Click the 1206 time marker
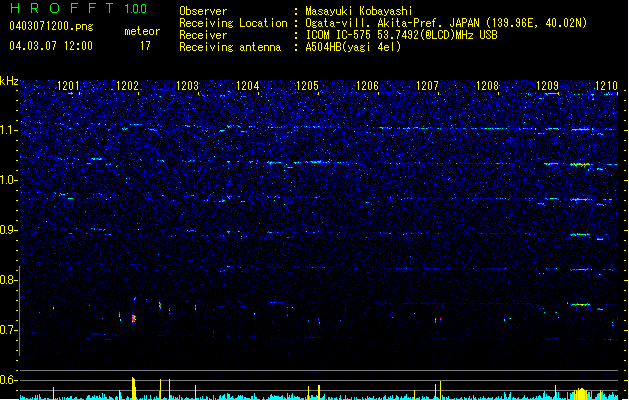The width and height of the screenshot is (629, 400). 367,85
